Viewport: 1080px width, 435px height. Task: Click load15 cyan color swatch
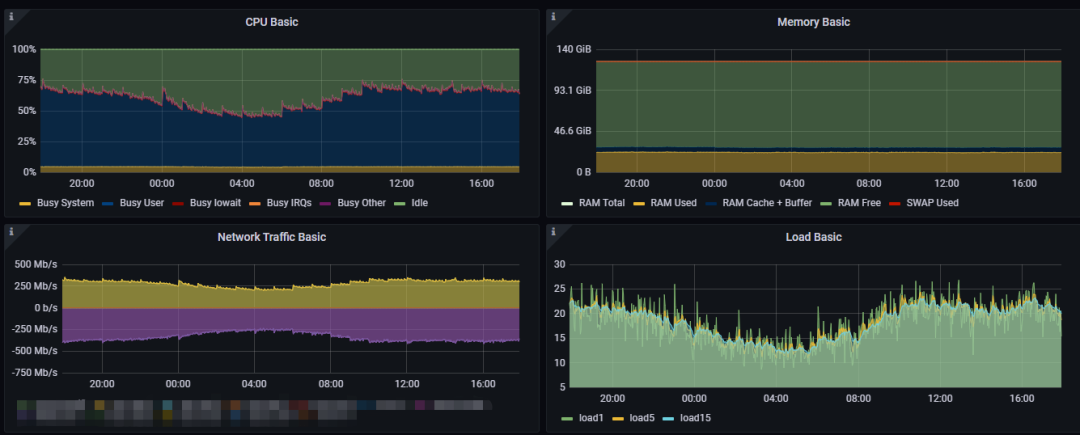coord(667,418)
